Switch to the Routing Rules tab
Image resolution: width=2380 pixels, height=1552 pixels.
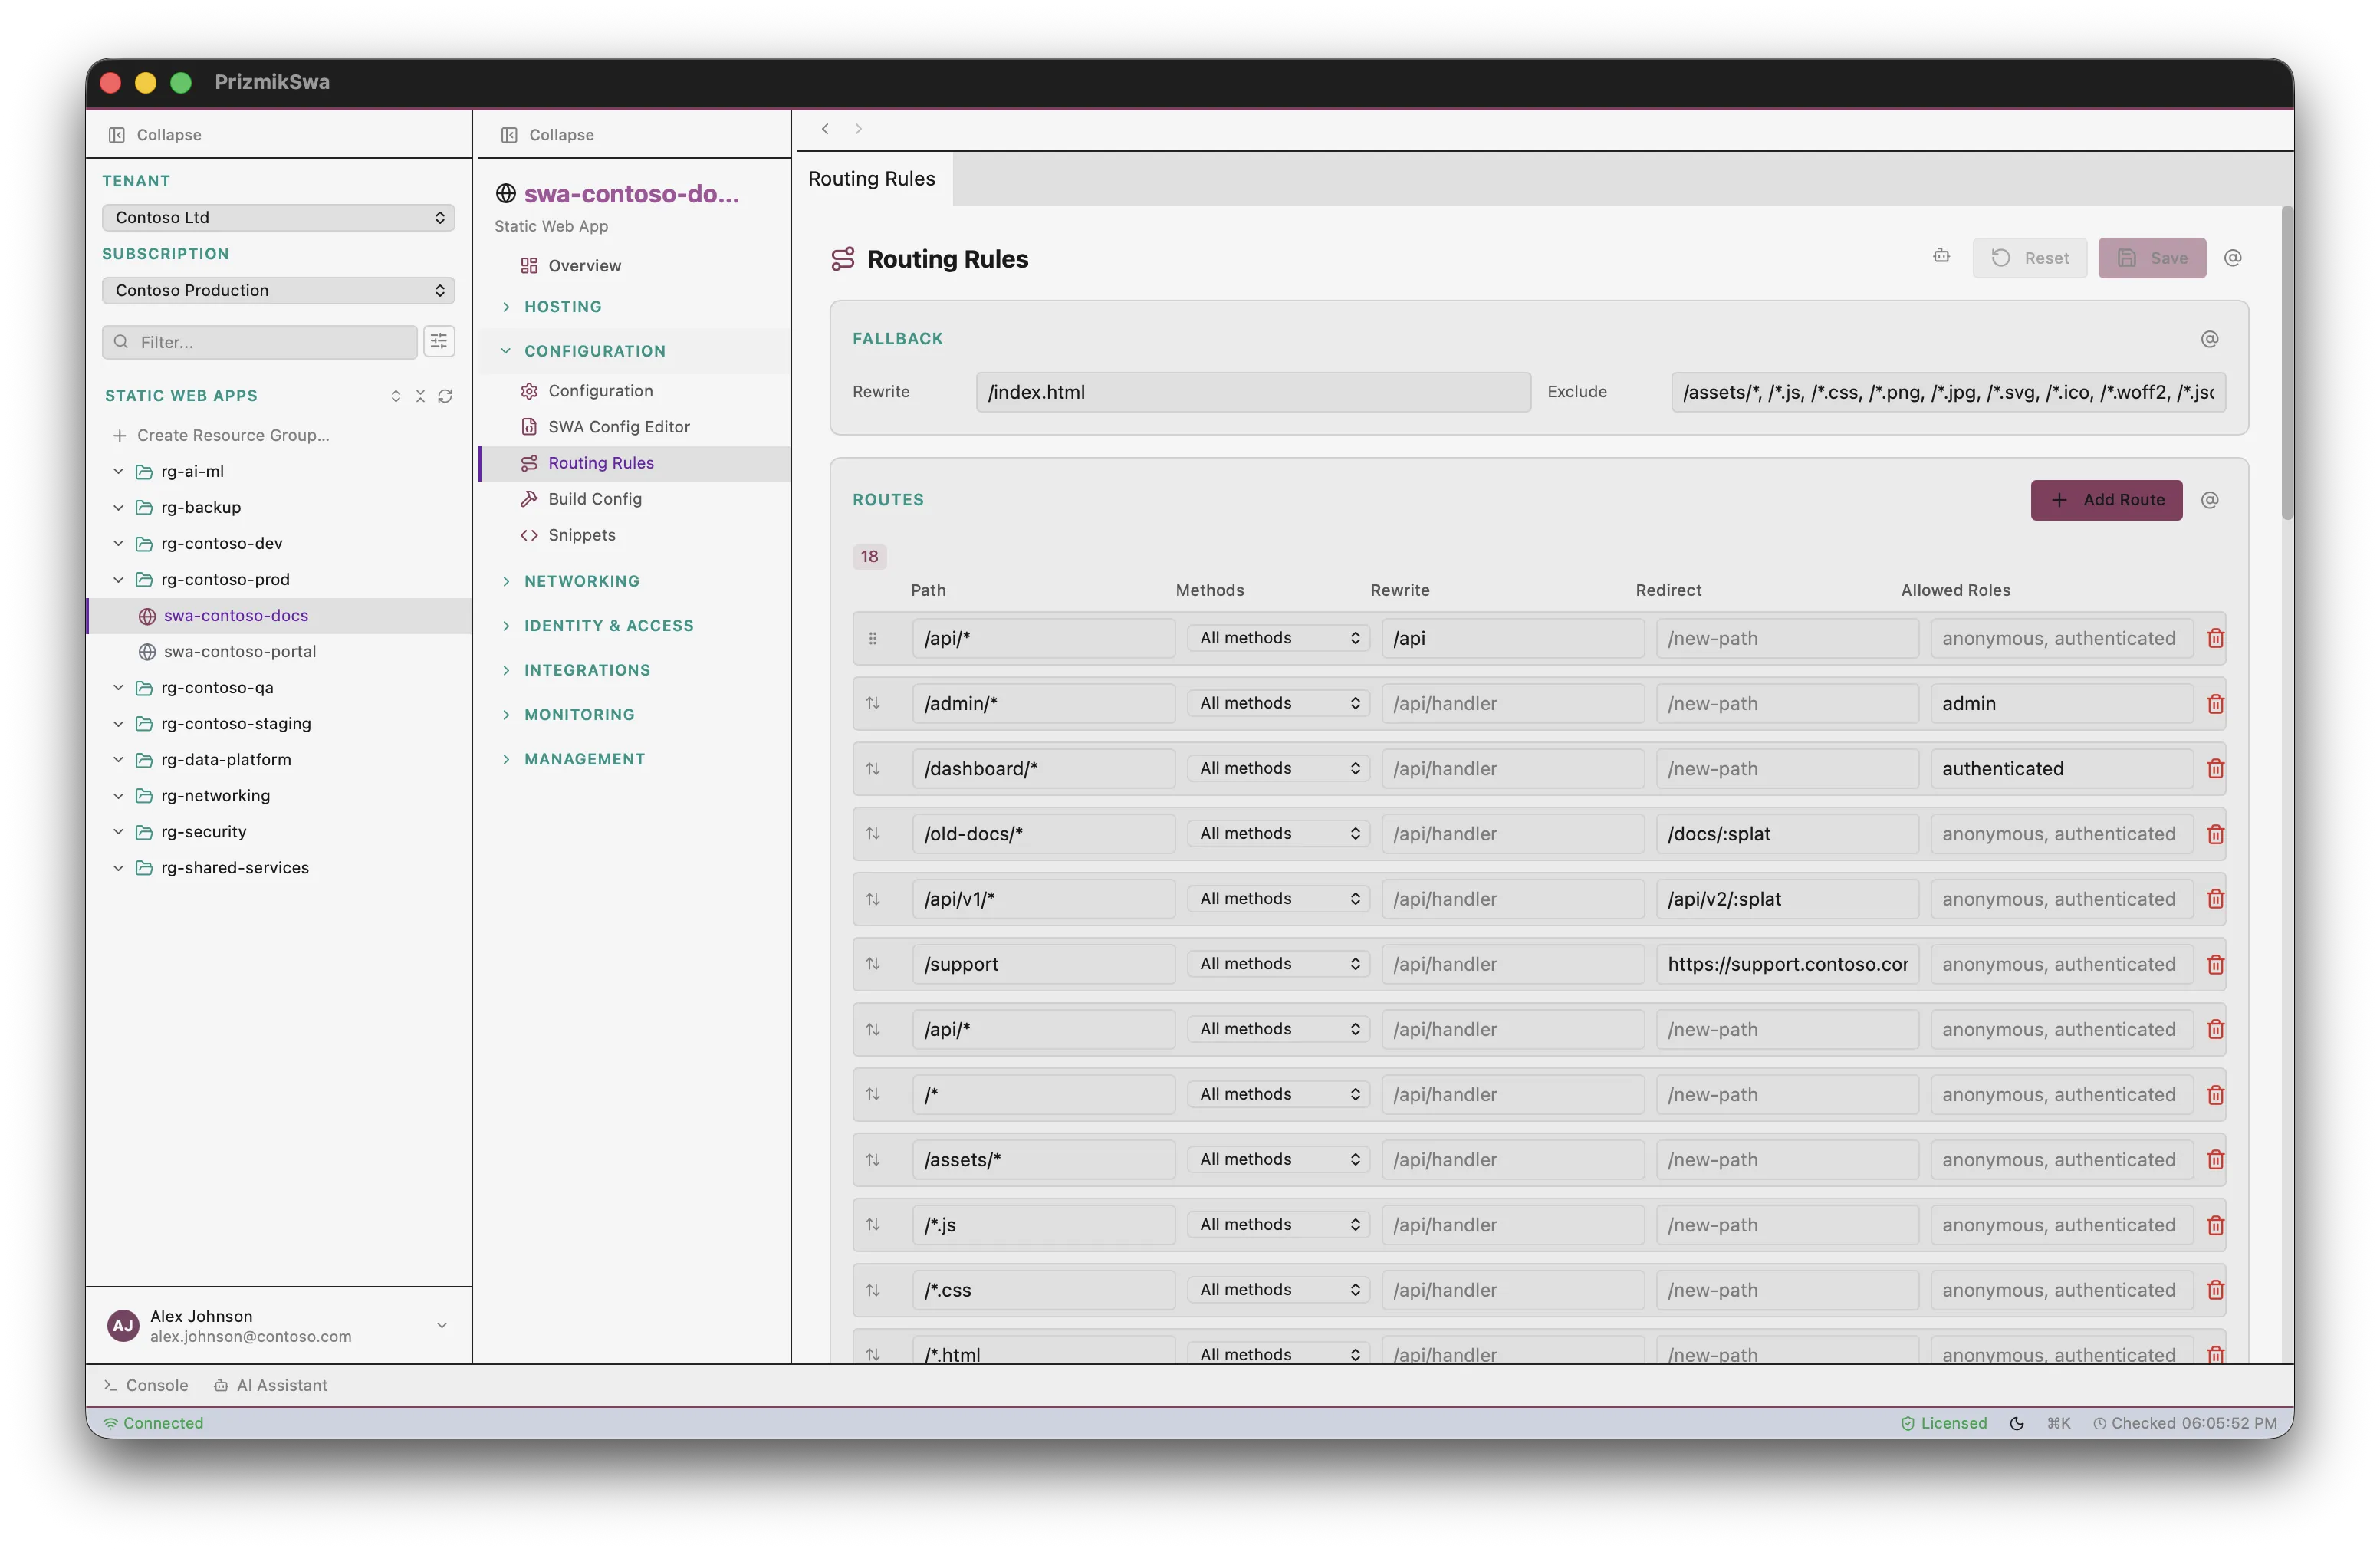(871, 178)
